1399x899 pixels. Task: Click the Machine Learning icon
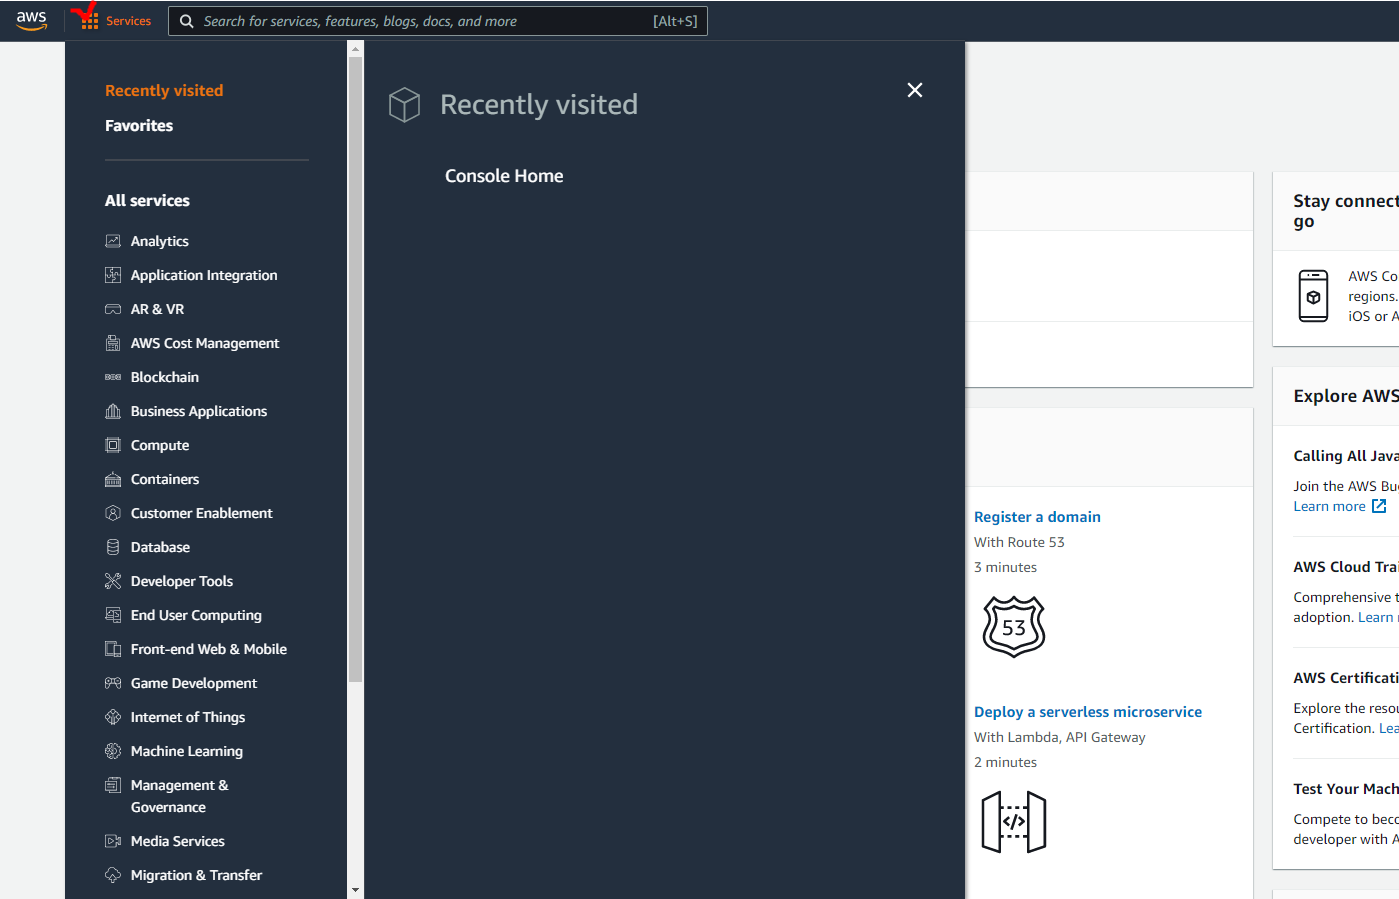click(113, 751)
